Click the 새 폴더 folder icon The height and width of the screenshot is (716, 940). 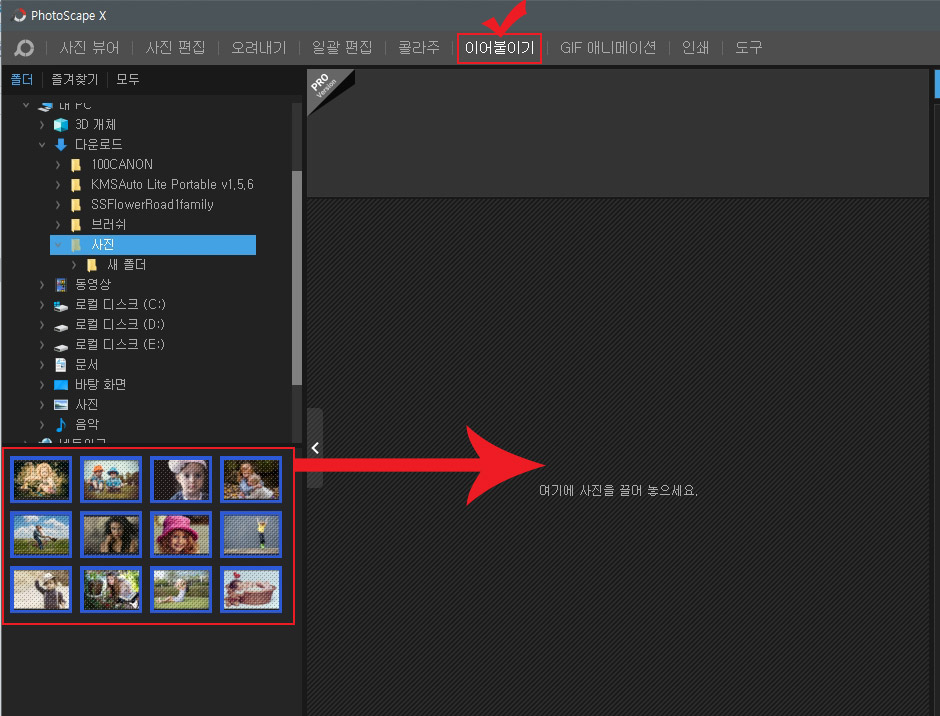click(x=92, y=265)
